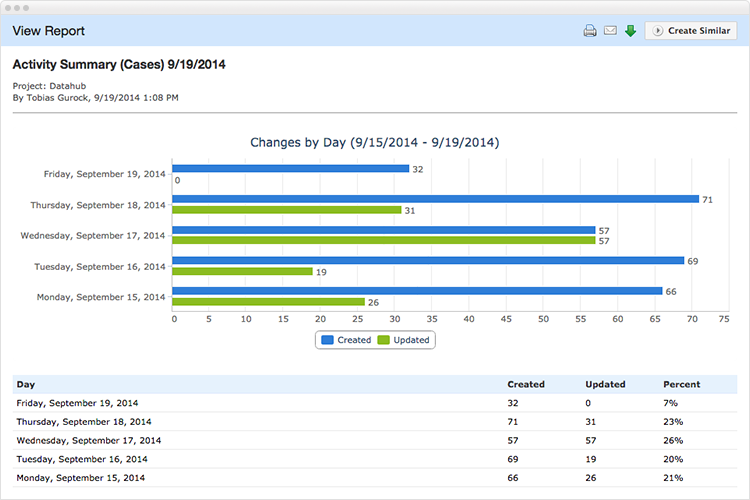Click the Activity Summary (Cases) report title
The width and height of the screenshot is (750, 500).
[119, 64]
